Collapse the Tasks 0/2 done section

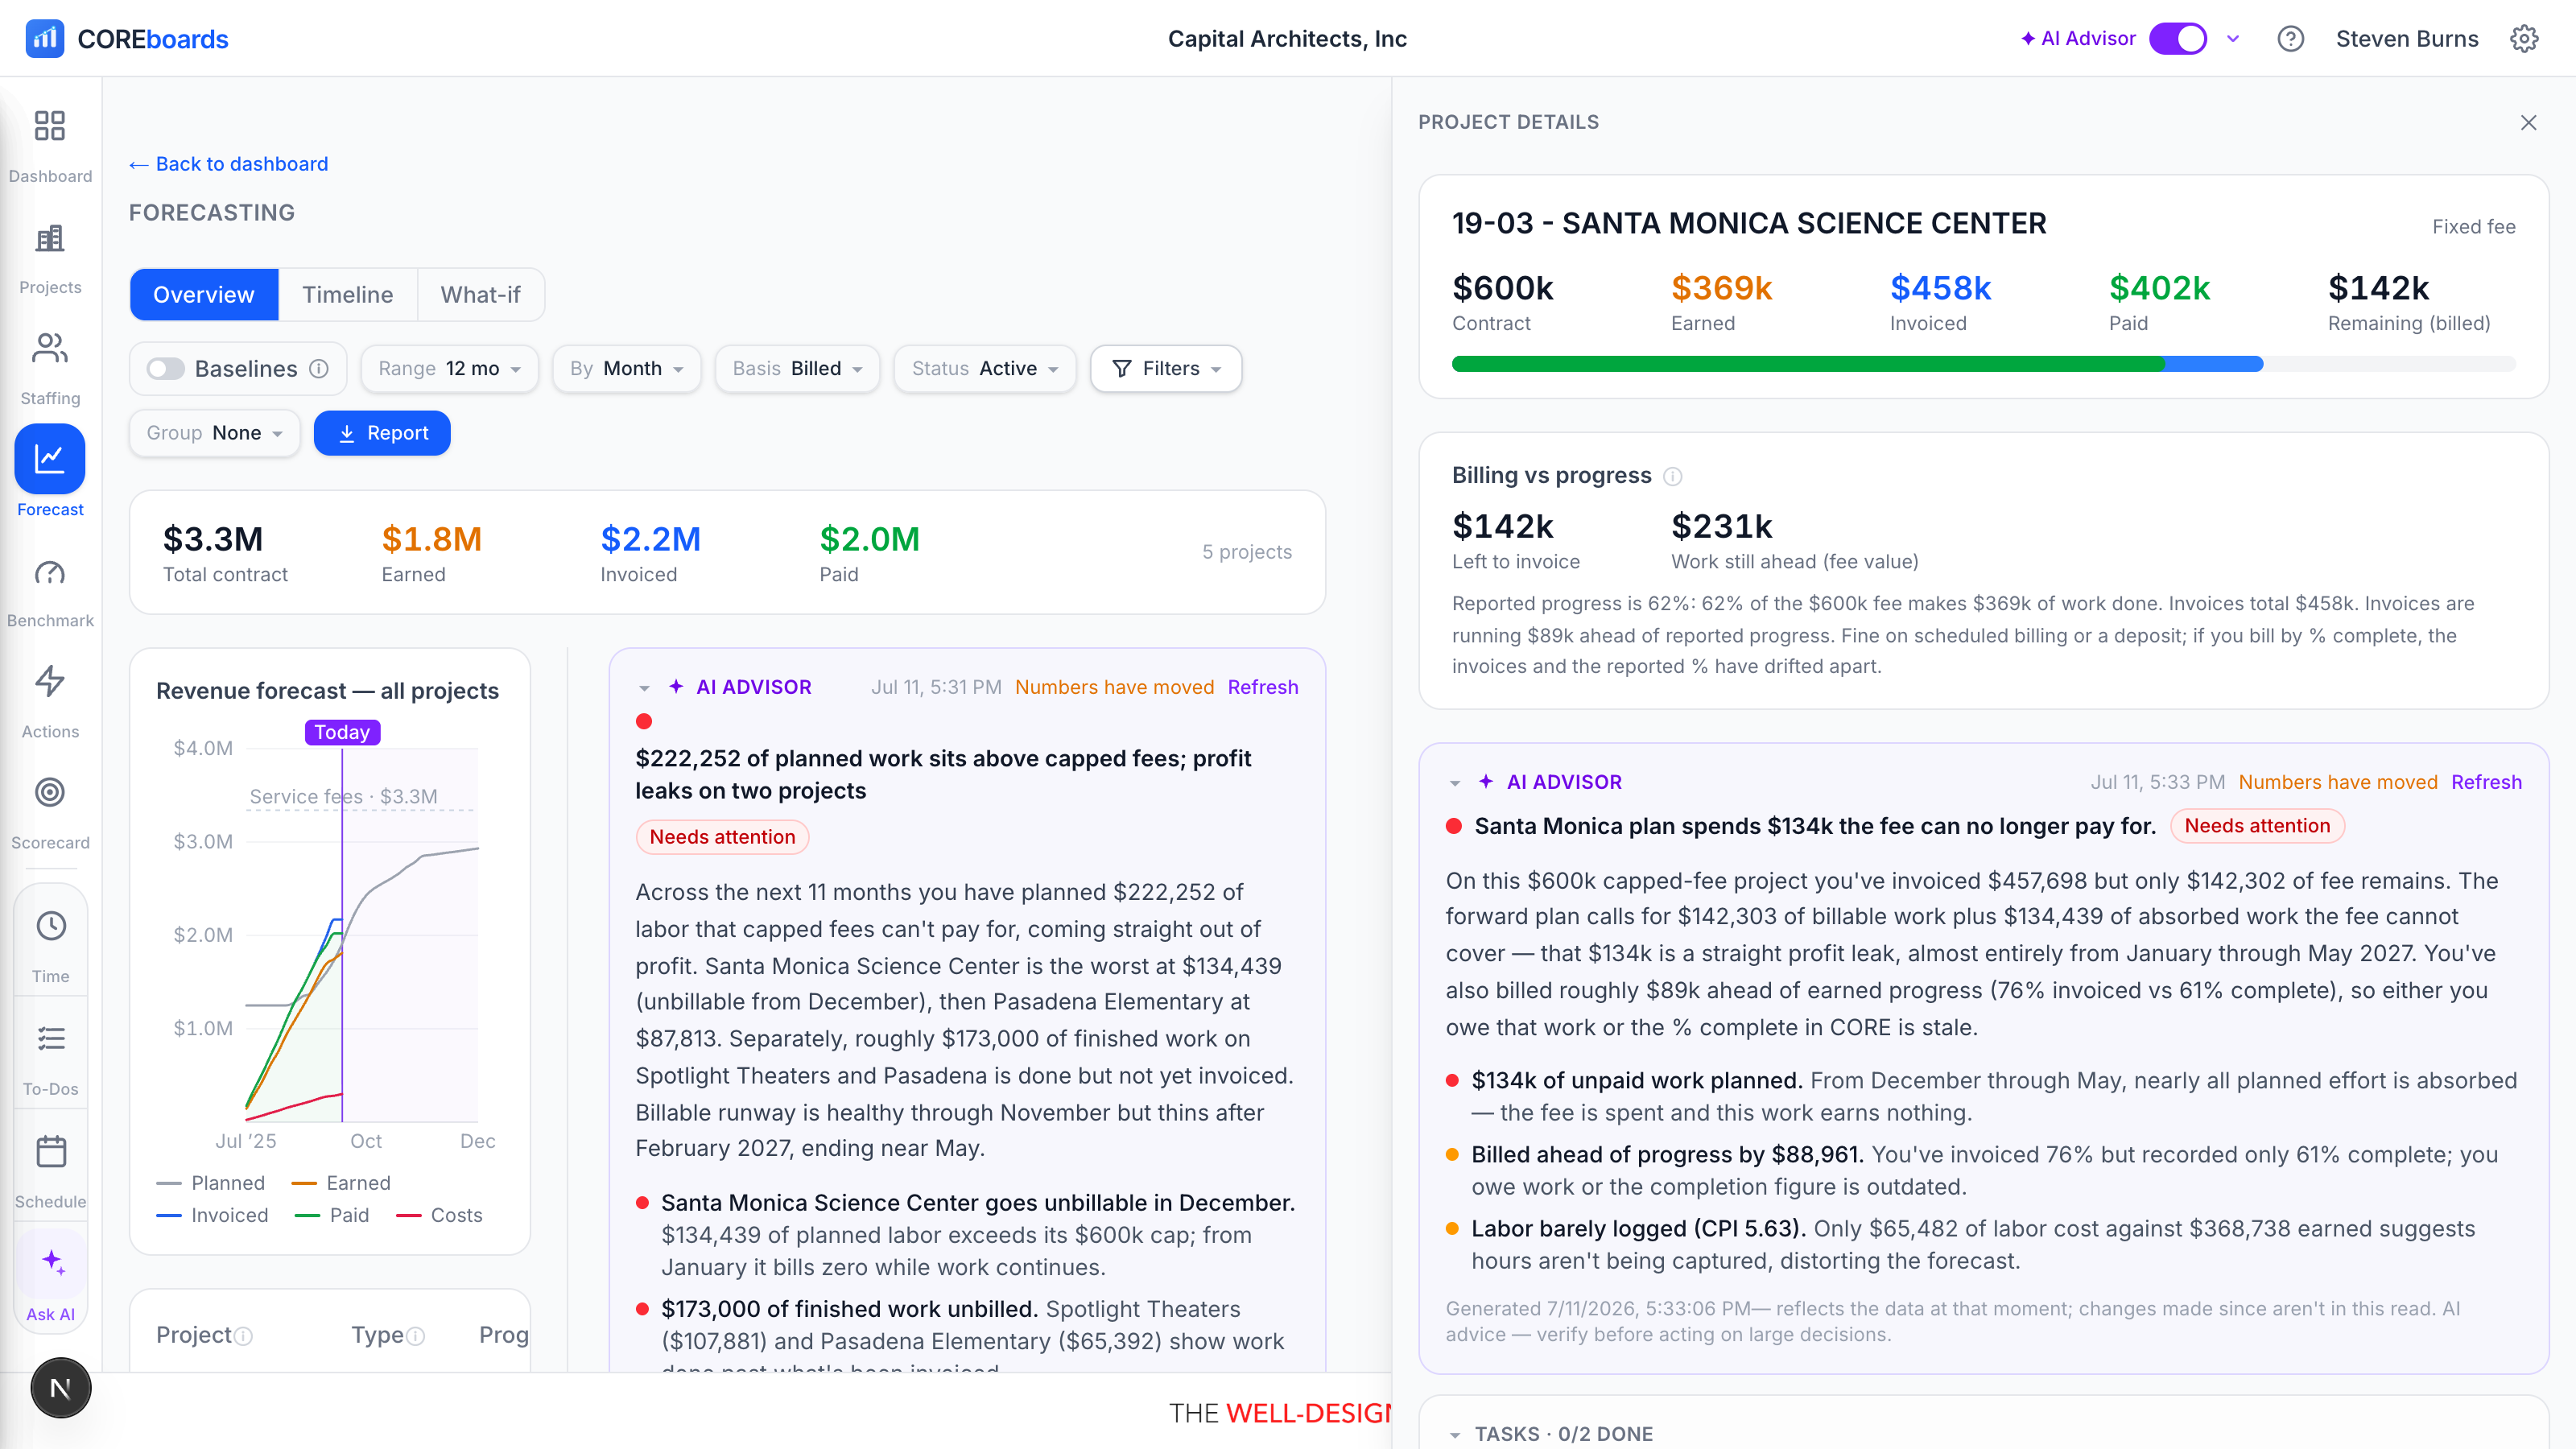tap(1455, 1434)
